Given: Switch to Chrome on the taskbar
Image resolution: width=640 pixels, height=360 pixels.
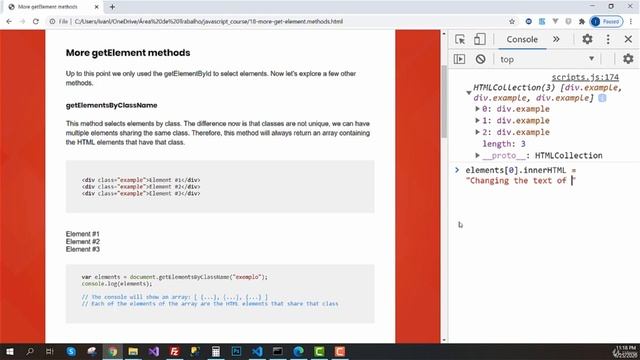Looking at the screenshot, I should coord(113,351).
